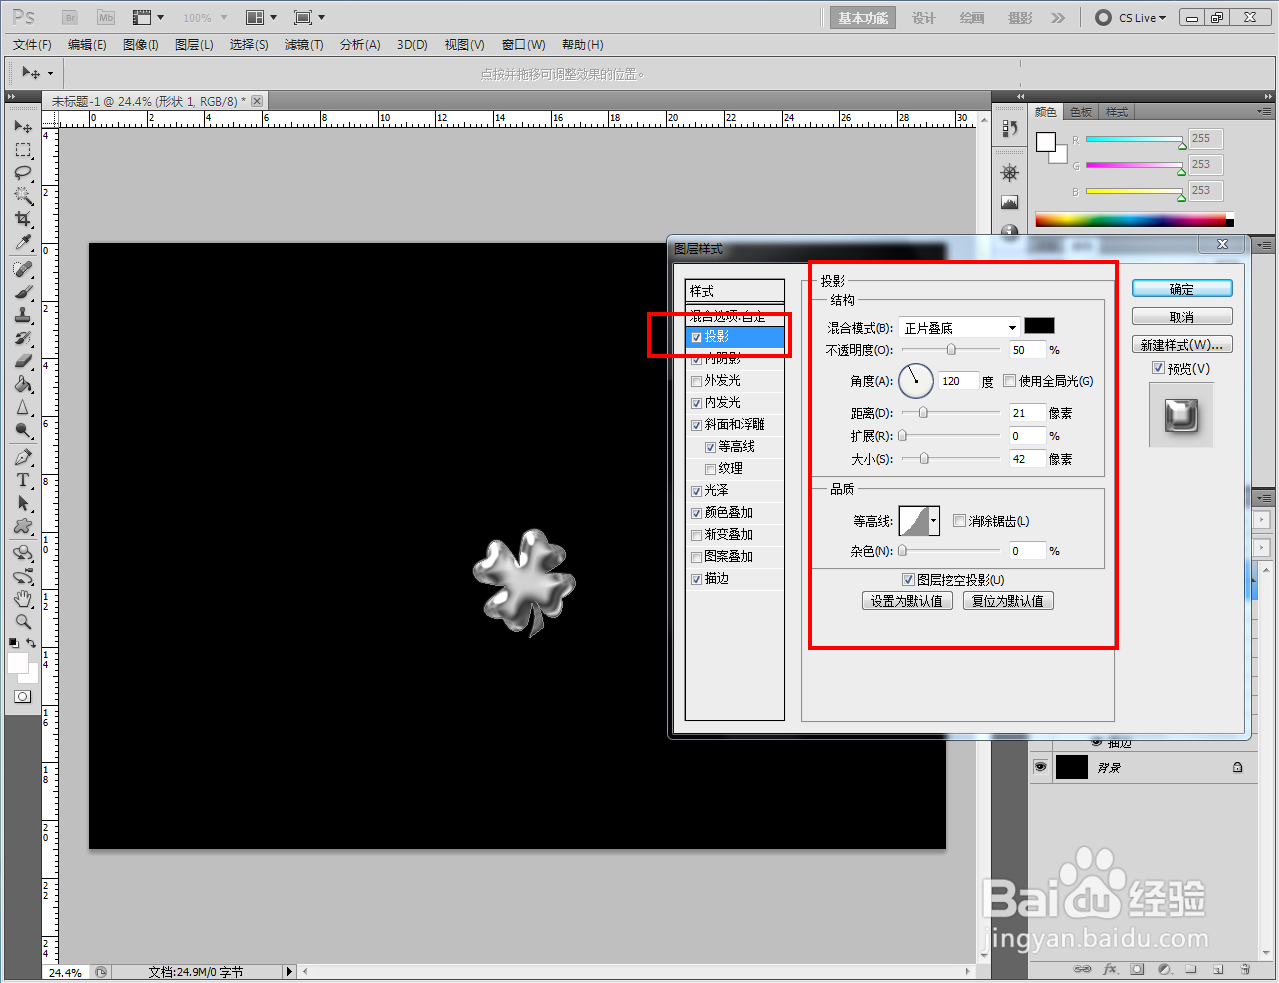
Task: Select the Crop tool
Action: point(23,219)
